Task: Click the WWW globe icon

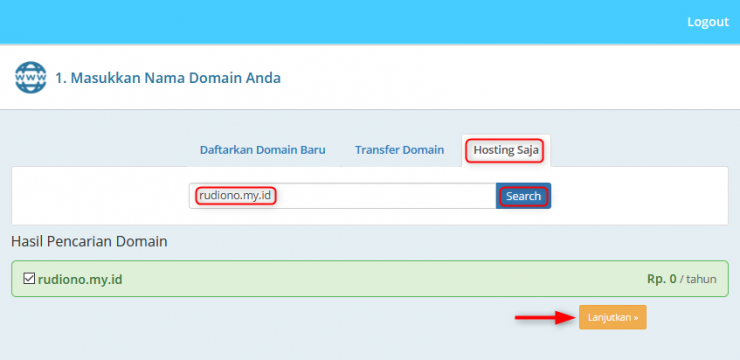Action: [x=31, y=77]
